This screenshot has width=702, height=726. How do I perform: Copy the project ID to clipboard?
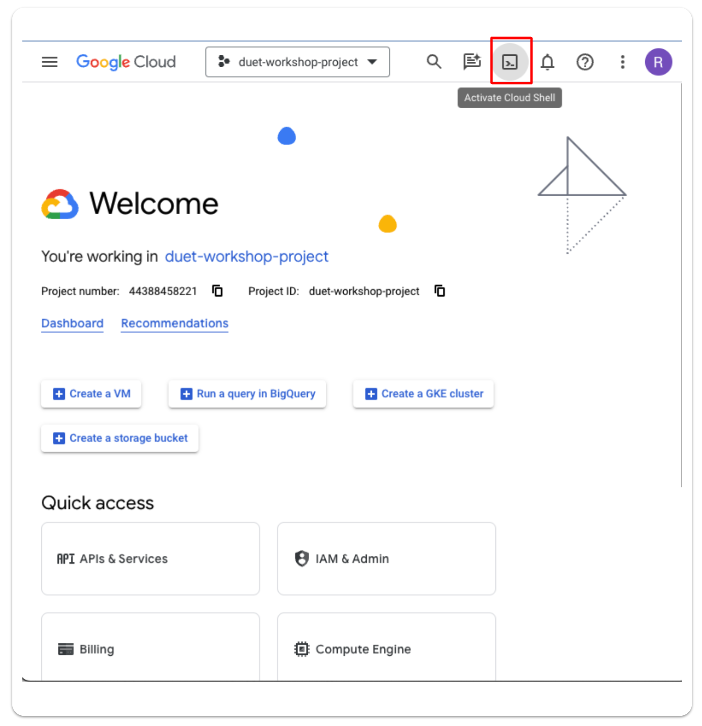point(439,291)
